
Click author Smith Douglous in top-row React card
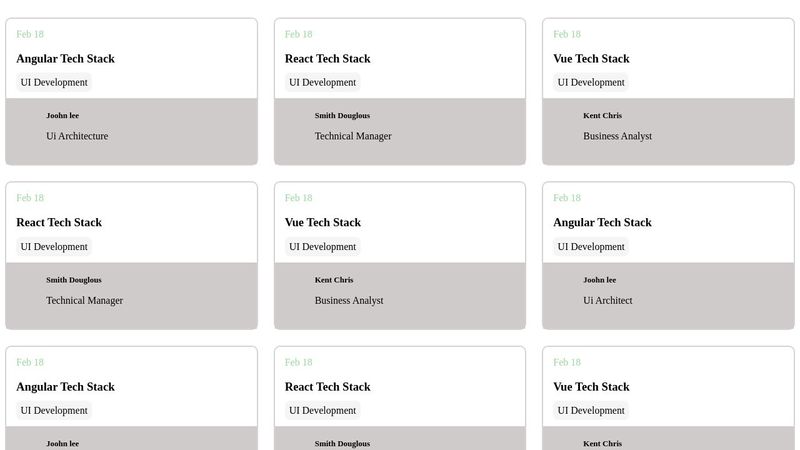point(342,116)
